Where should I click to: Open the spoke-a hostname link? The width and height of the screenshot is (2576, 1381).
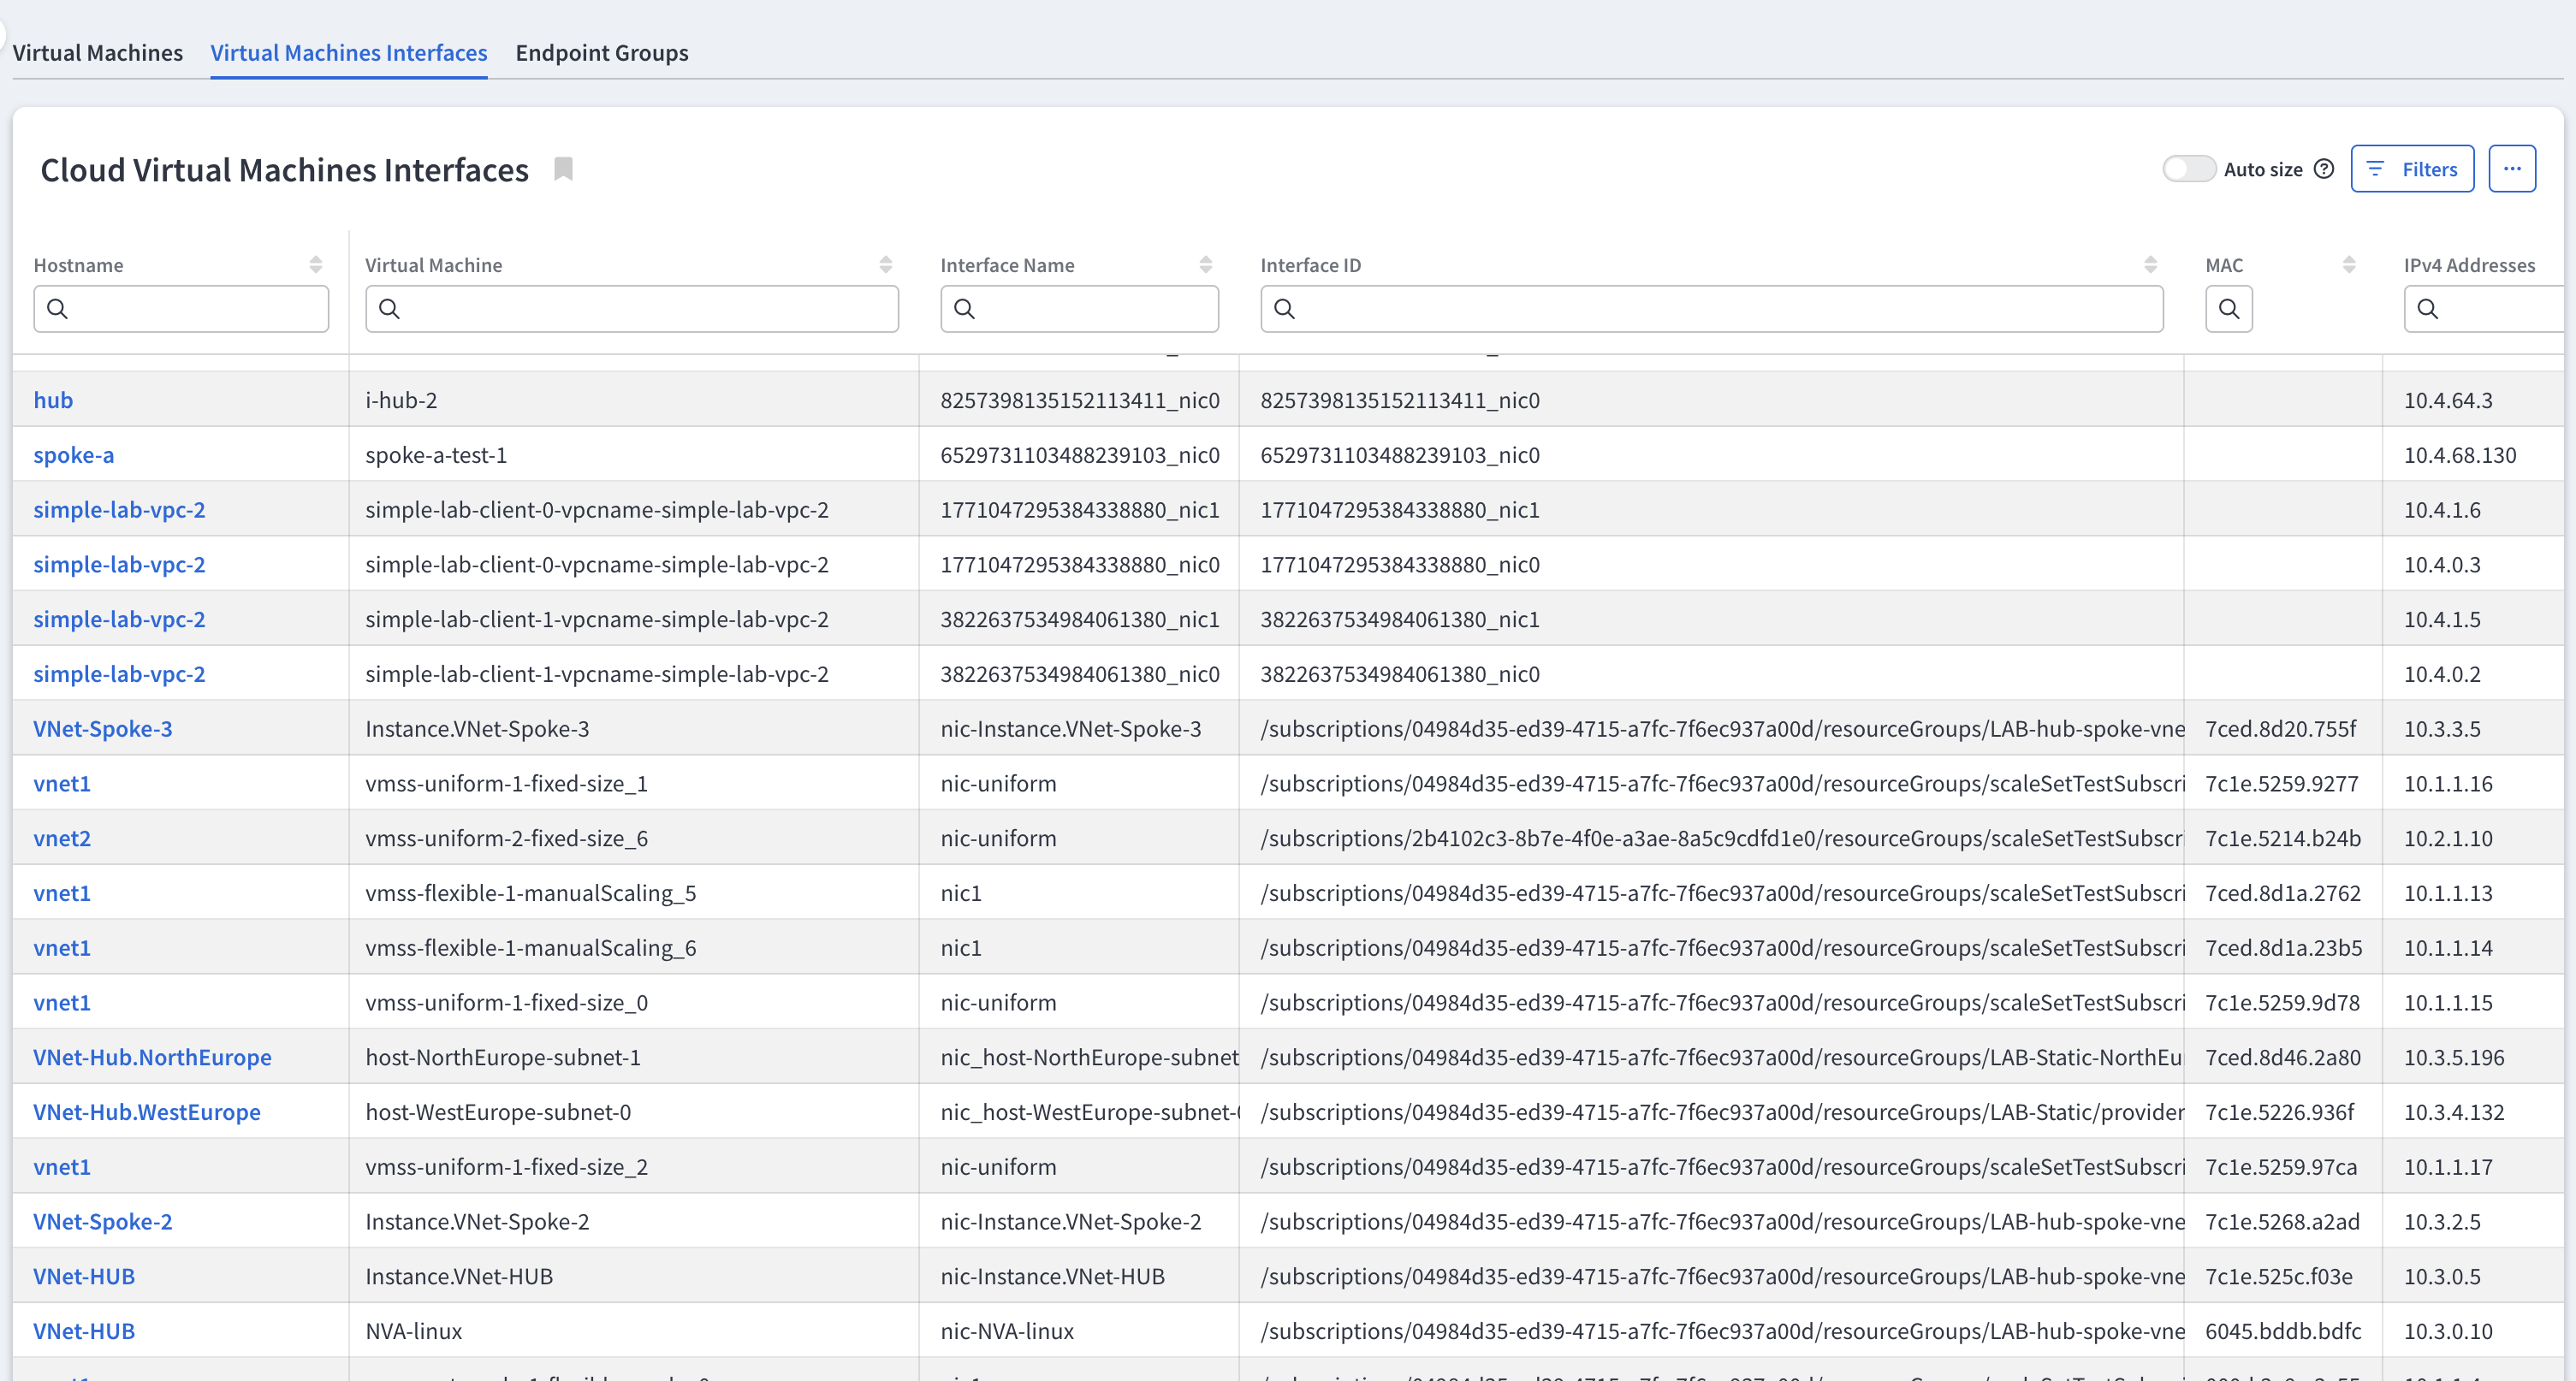pyautogui.click(x=74, y=455)
